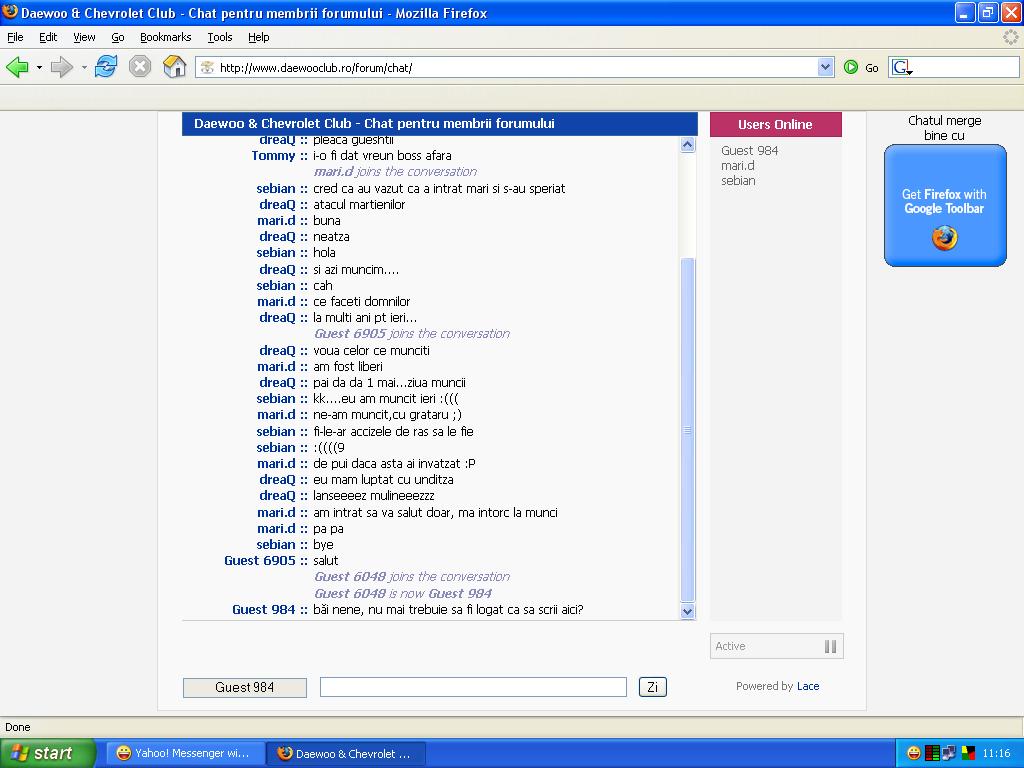Image resolution: width=1024 pixels, height=768 pixels.
Task: Open the Tools menu
Action: (x=219, y=37)
